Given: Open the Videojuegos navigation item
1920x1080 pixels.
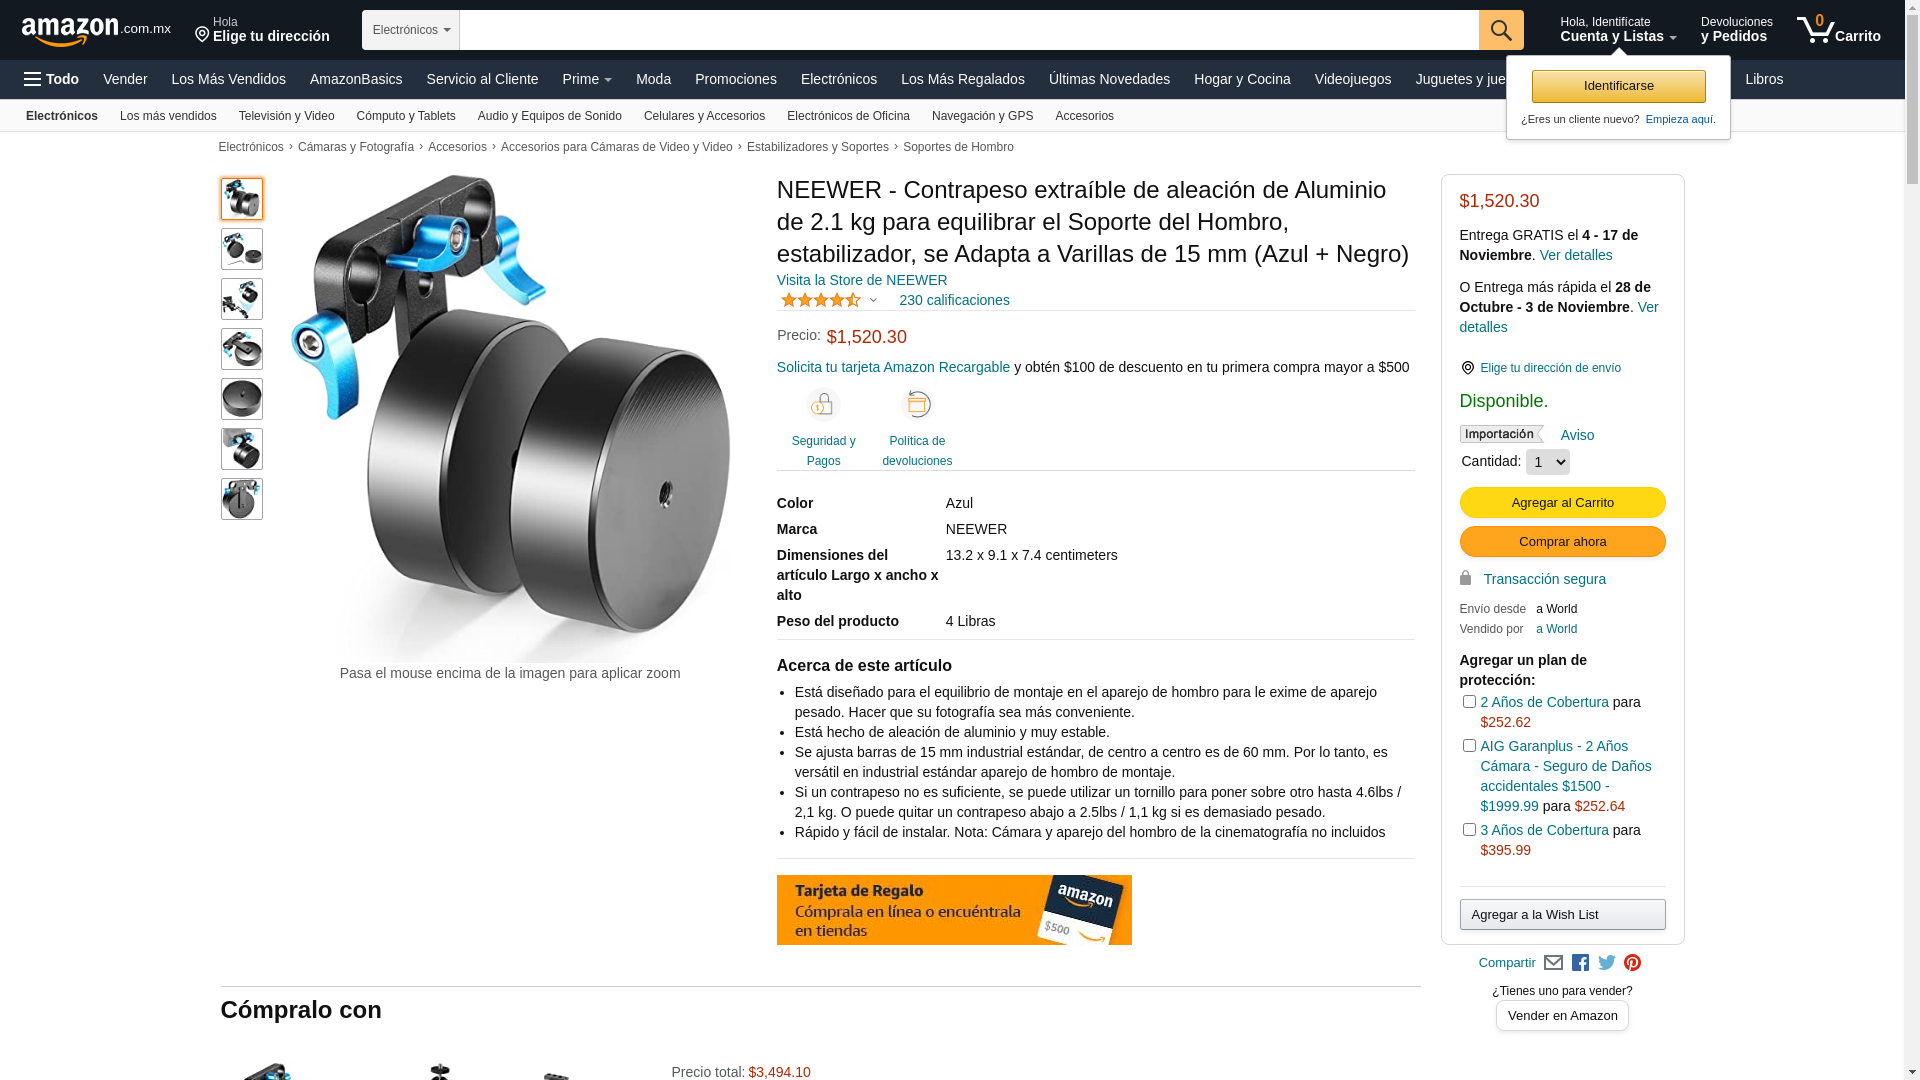Looking at the screenshot, I should (x=1352, y=79).
